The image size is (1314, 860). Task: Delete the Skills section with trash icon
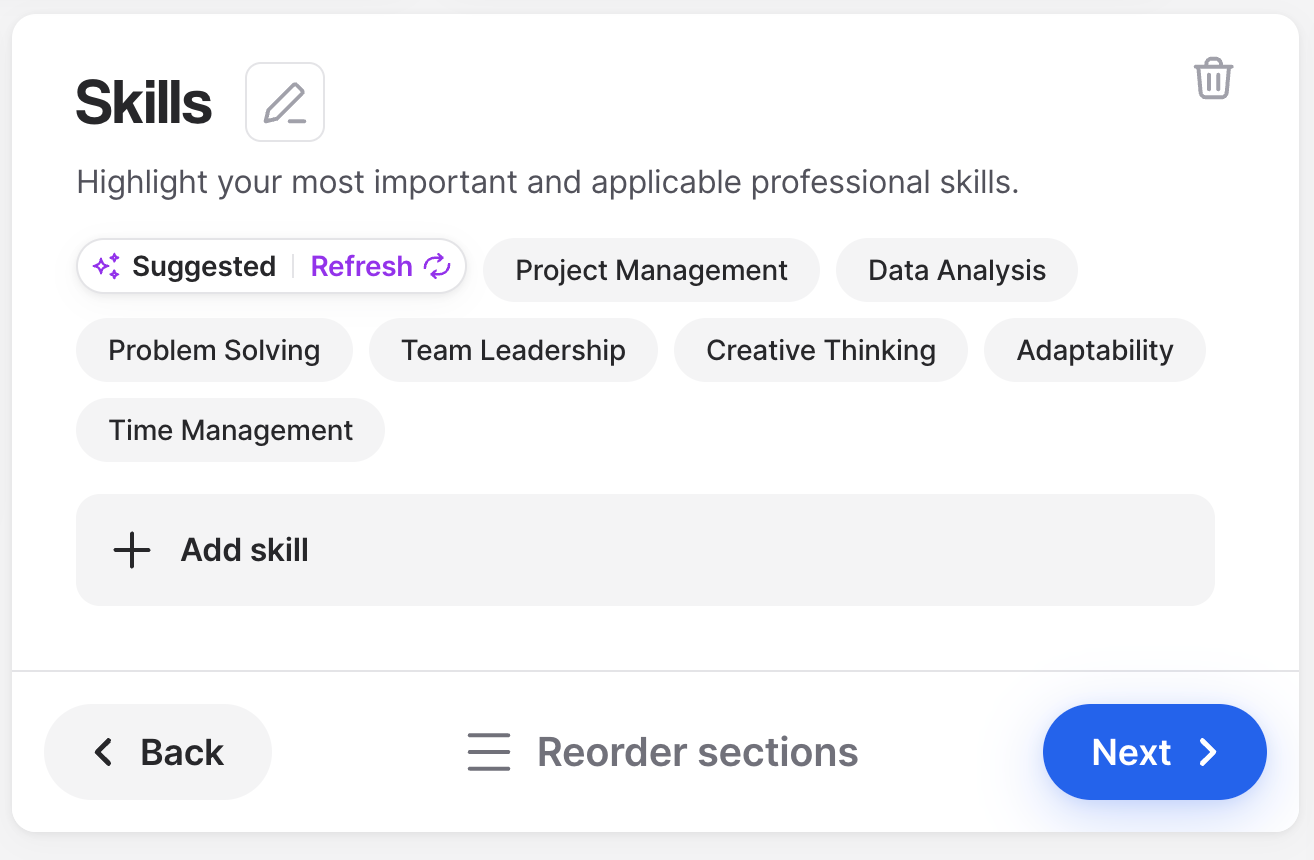pyautogui.click(x=1213, y=78)
